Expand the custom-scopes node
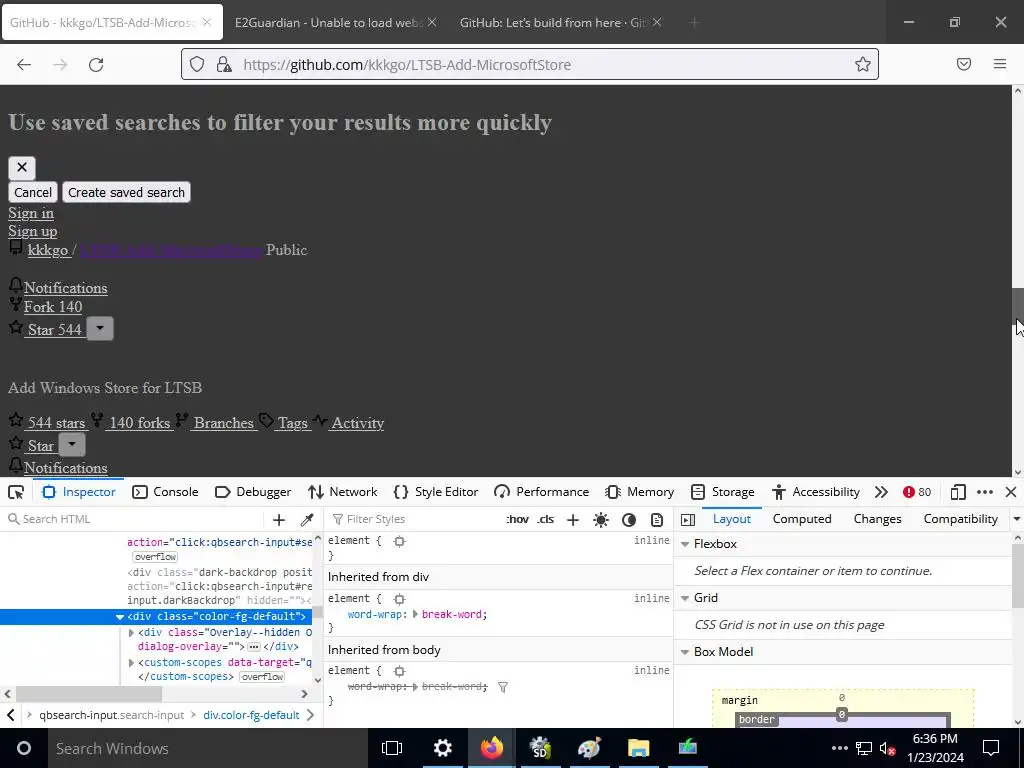This screenshot has width=1024, height=768. click(x=131, y=663)
